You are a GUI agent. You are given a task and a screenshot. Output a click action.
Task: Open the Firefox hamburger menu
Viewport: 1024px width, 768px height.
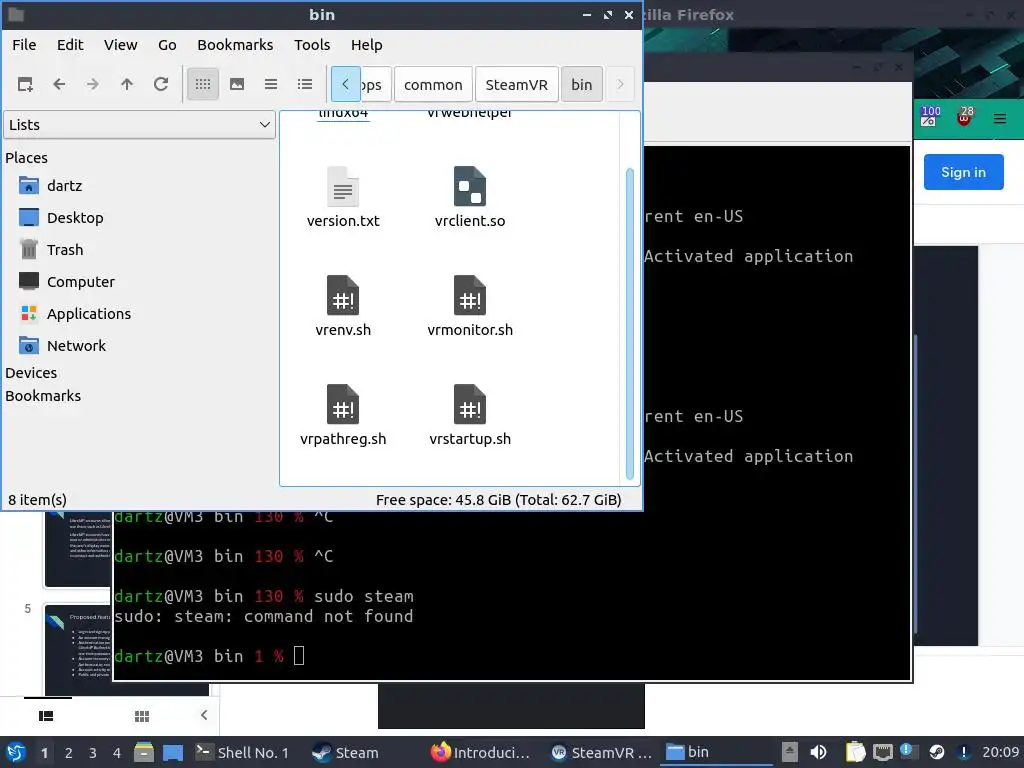[x=1000, y=119]
